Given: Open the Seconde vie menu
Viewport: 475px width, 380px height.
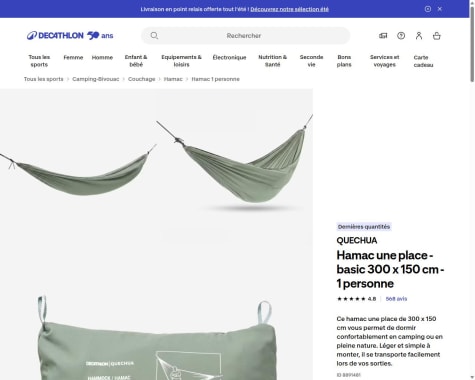Looking at the screenshot, I should [x=311, y=61].
